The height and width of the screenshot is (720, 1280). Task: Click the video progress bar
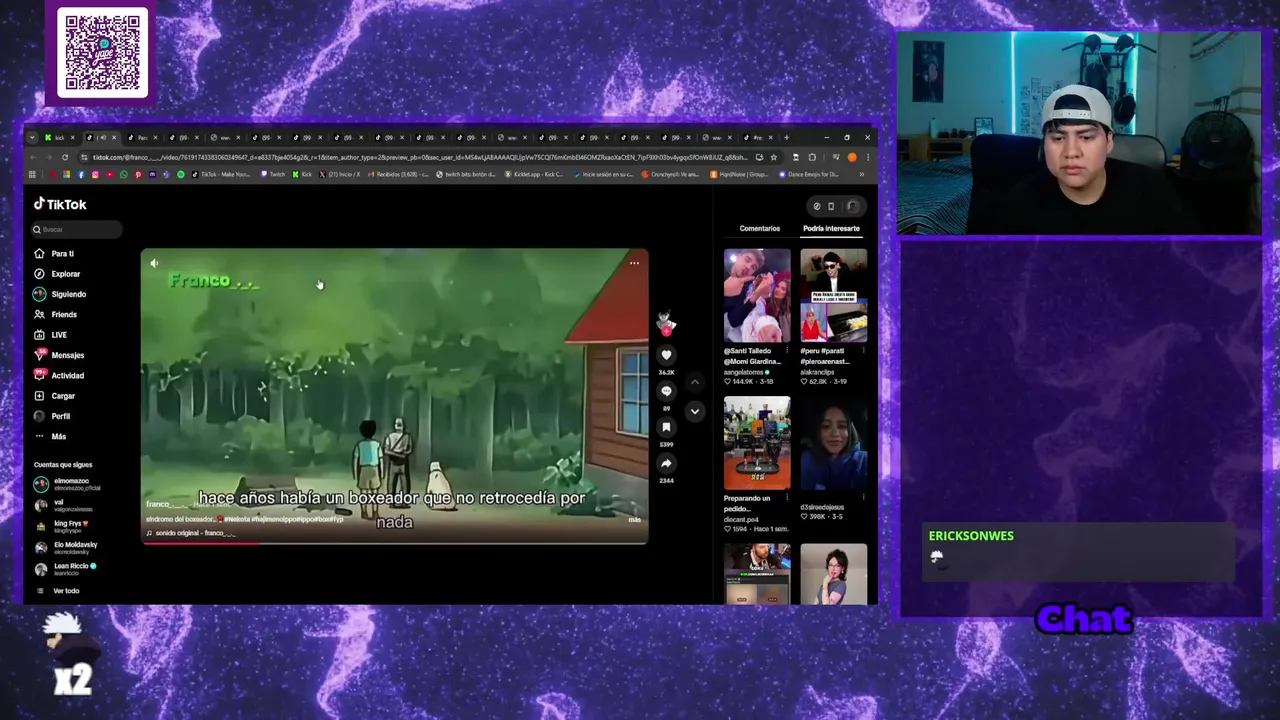[x=395, y=543]
